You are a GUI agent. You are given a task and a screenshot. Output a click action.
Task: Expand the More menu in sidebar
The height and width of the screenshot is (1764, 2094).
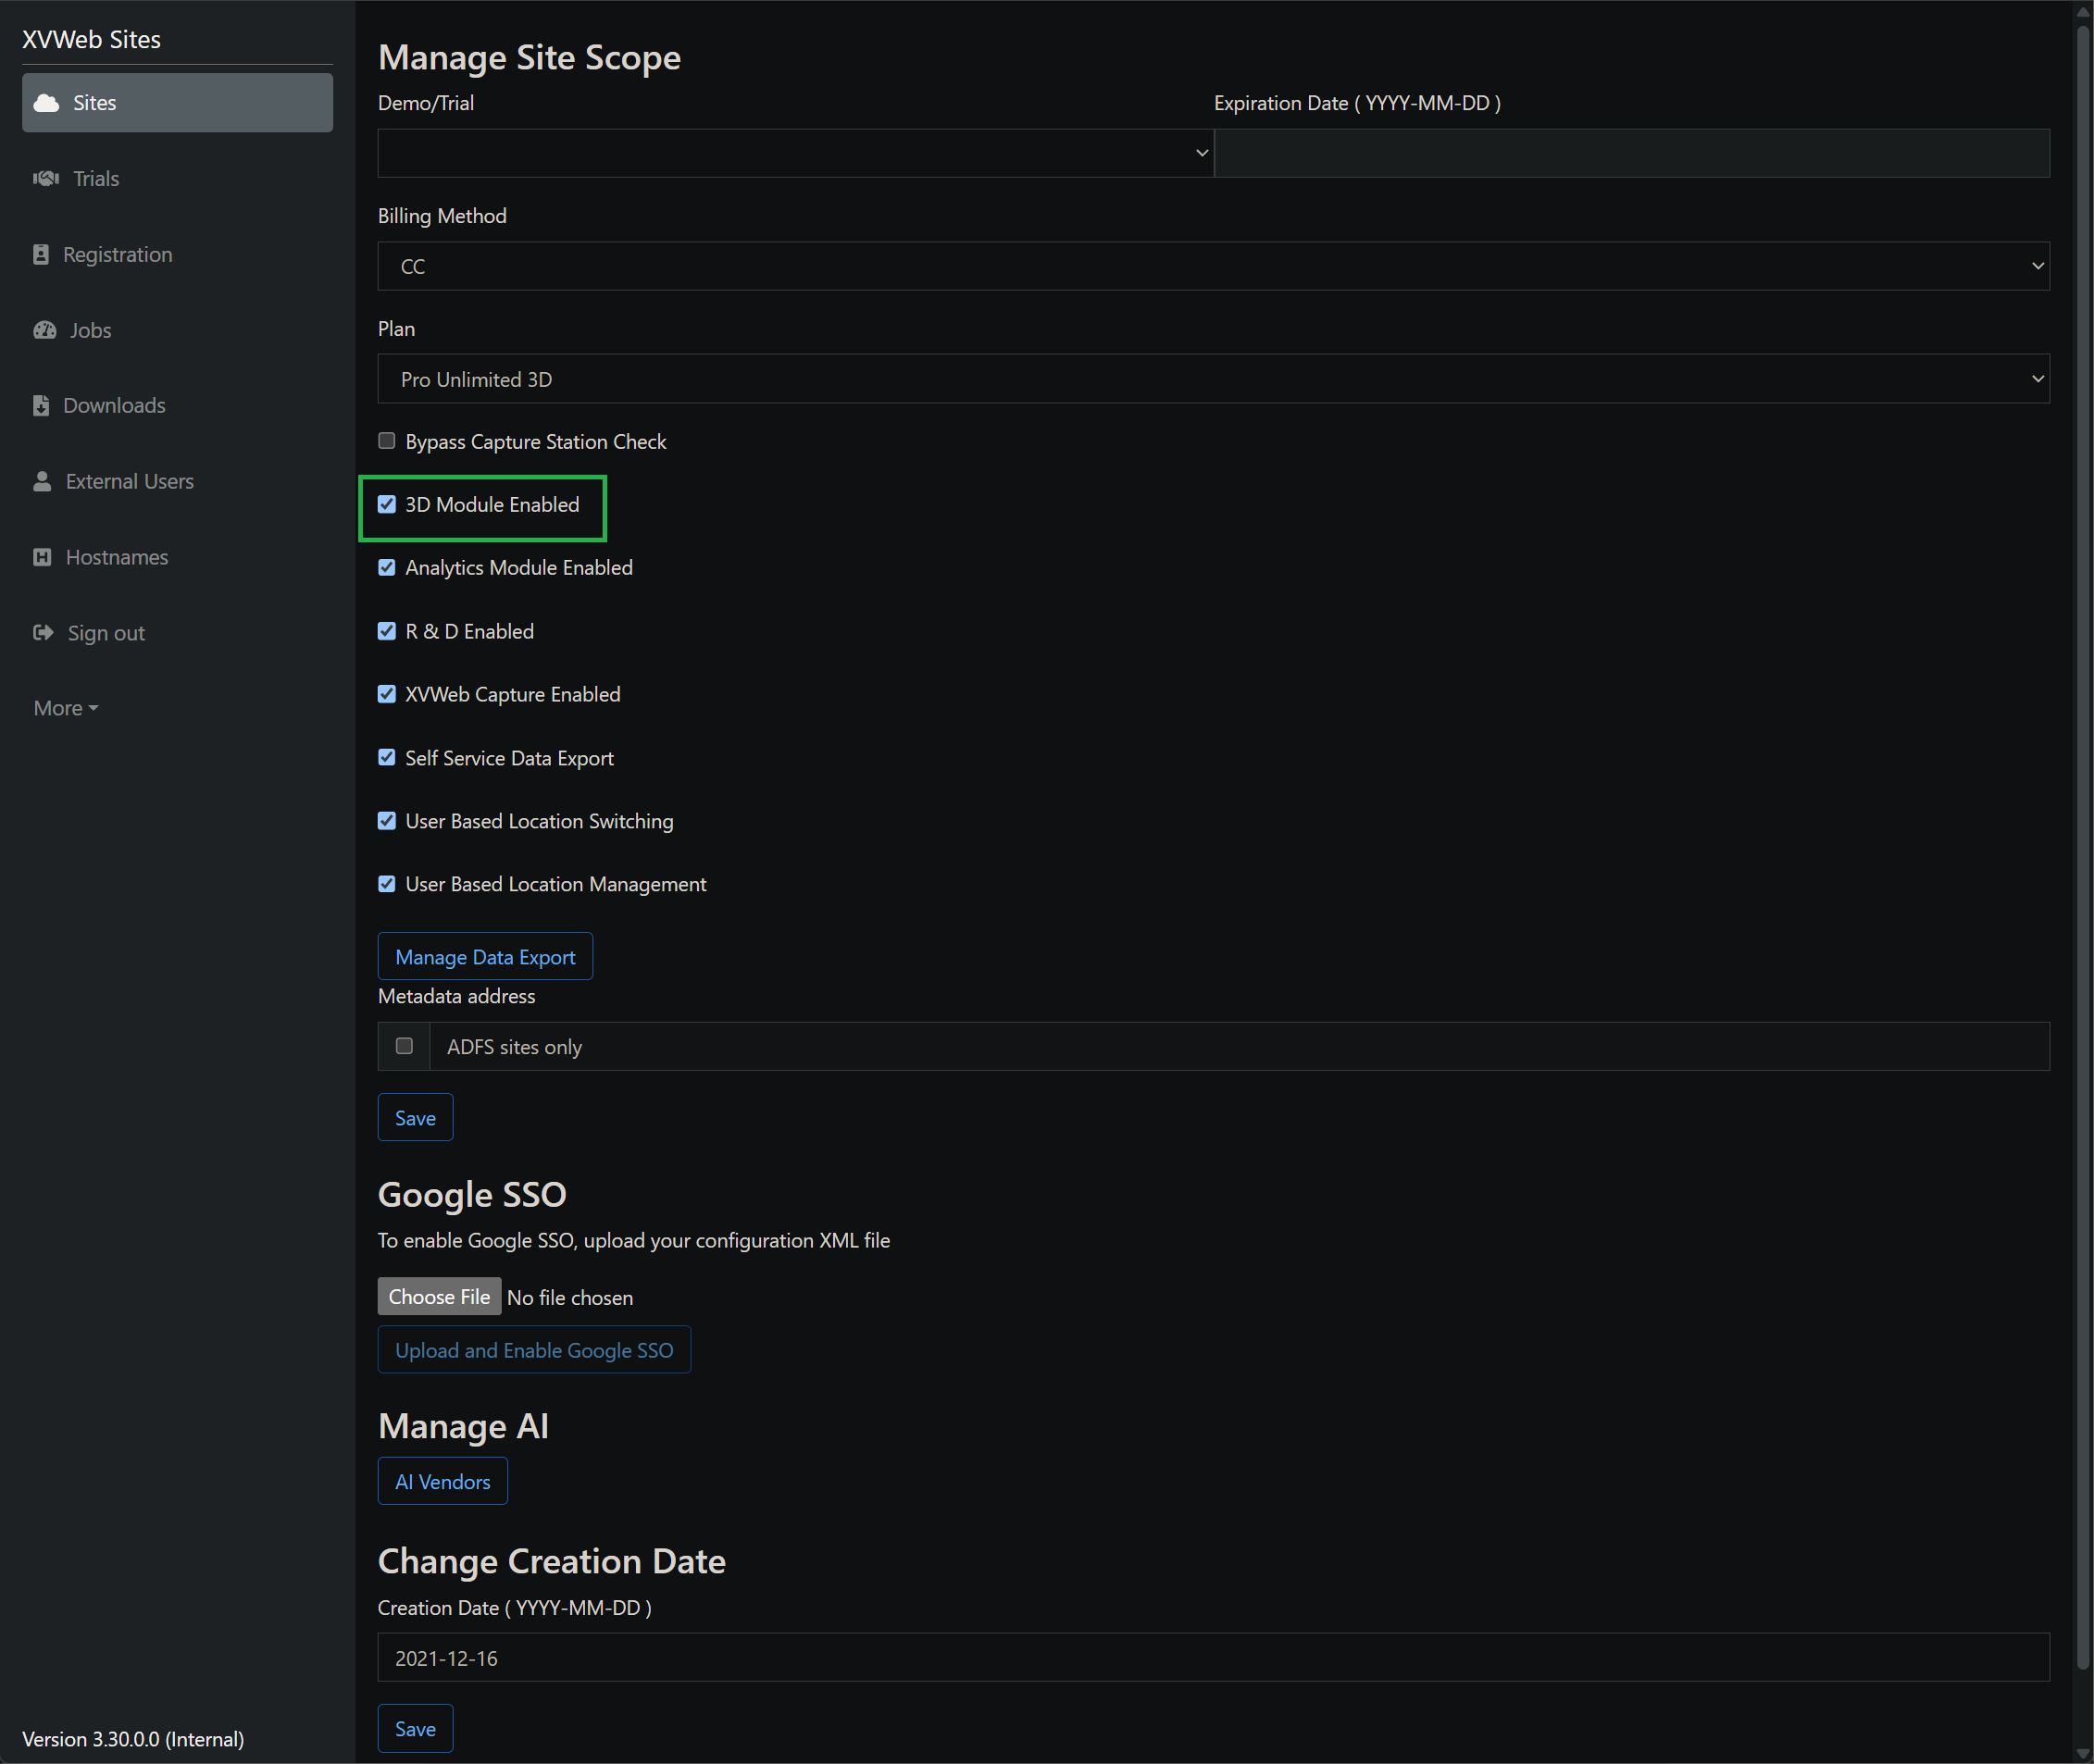click(66, 708)
